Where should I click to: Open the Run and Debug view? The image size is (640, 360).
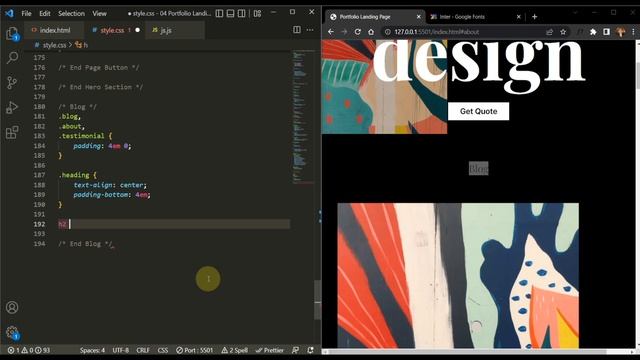(12, 107)
